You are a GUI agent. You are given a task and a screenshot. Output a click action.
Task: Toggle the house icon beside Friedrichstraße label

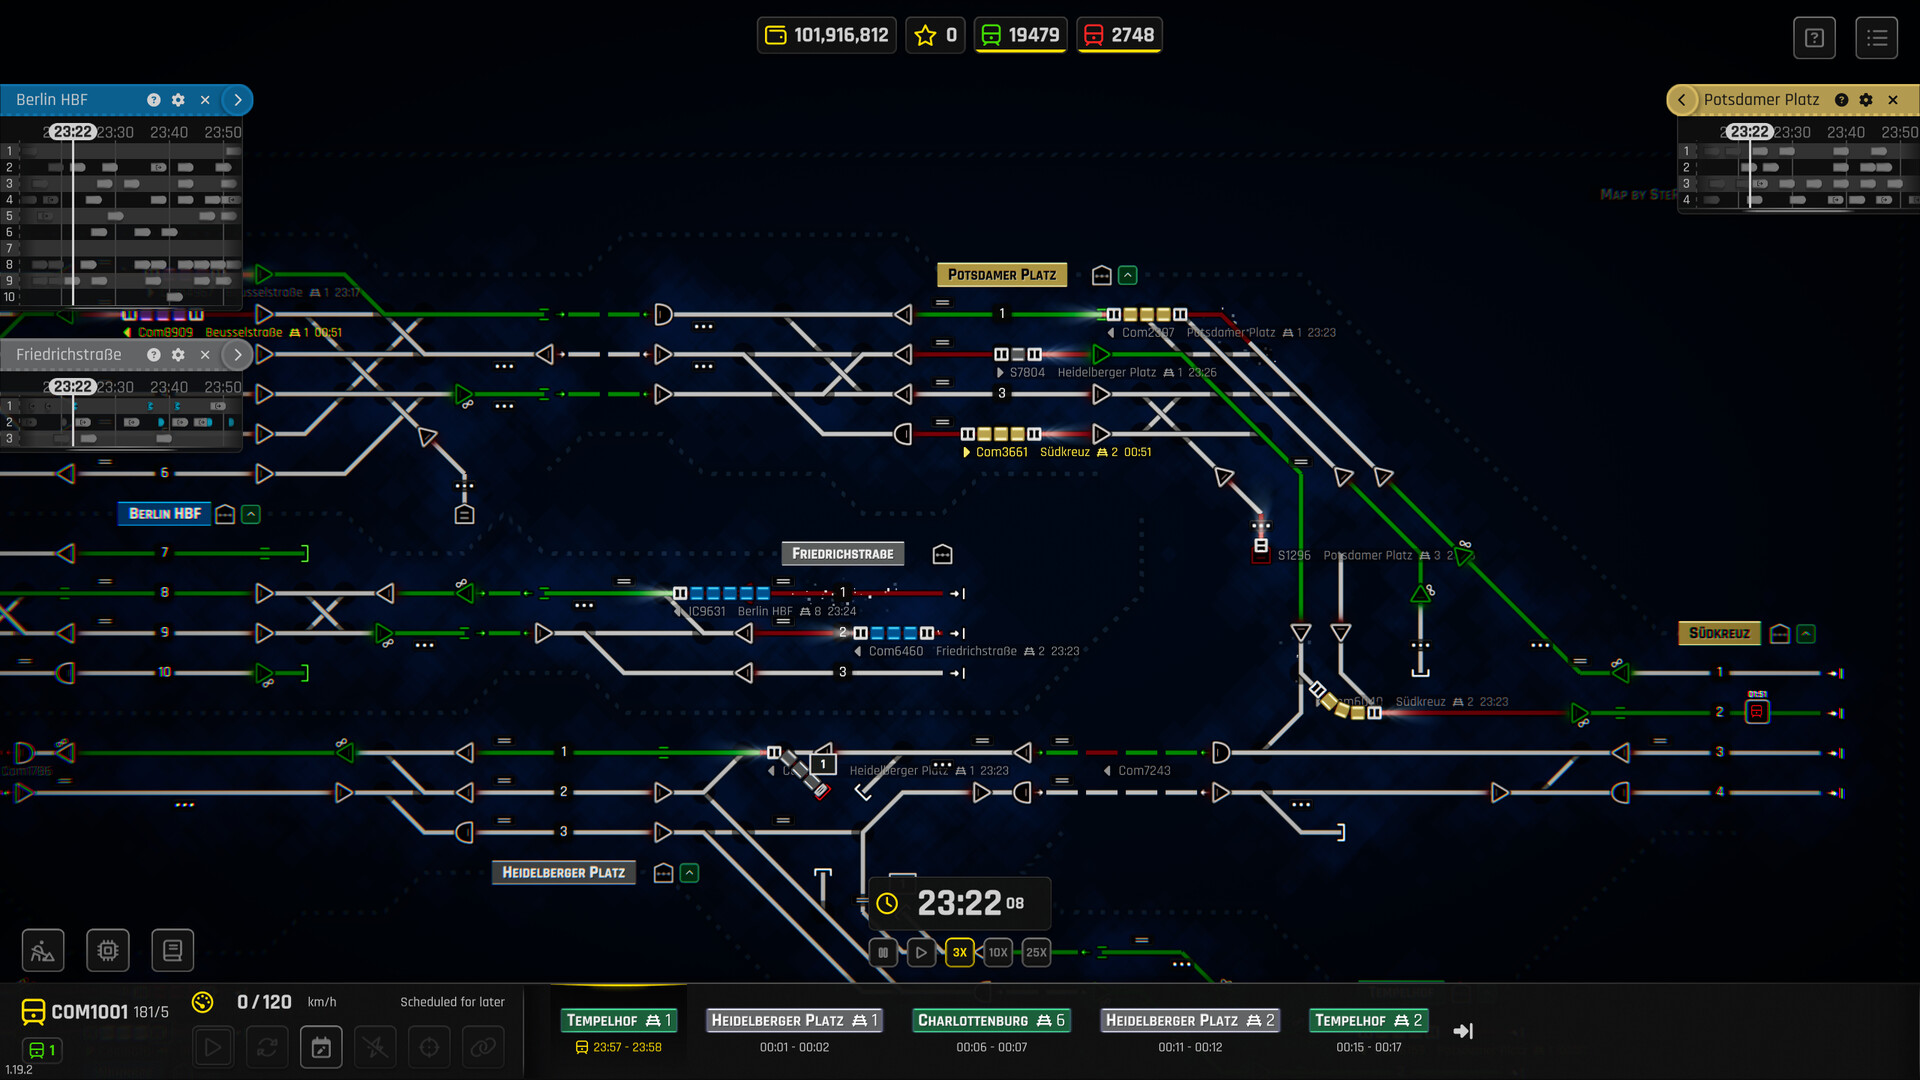(941, 553)
